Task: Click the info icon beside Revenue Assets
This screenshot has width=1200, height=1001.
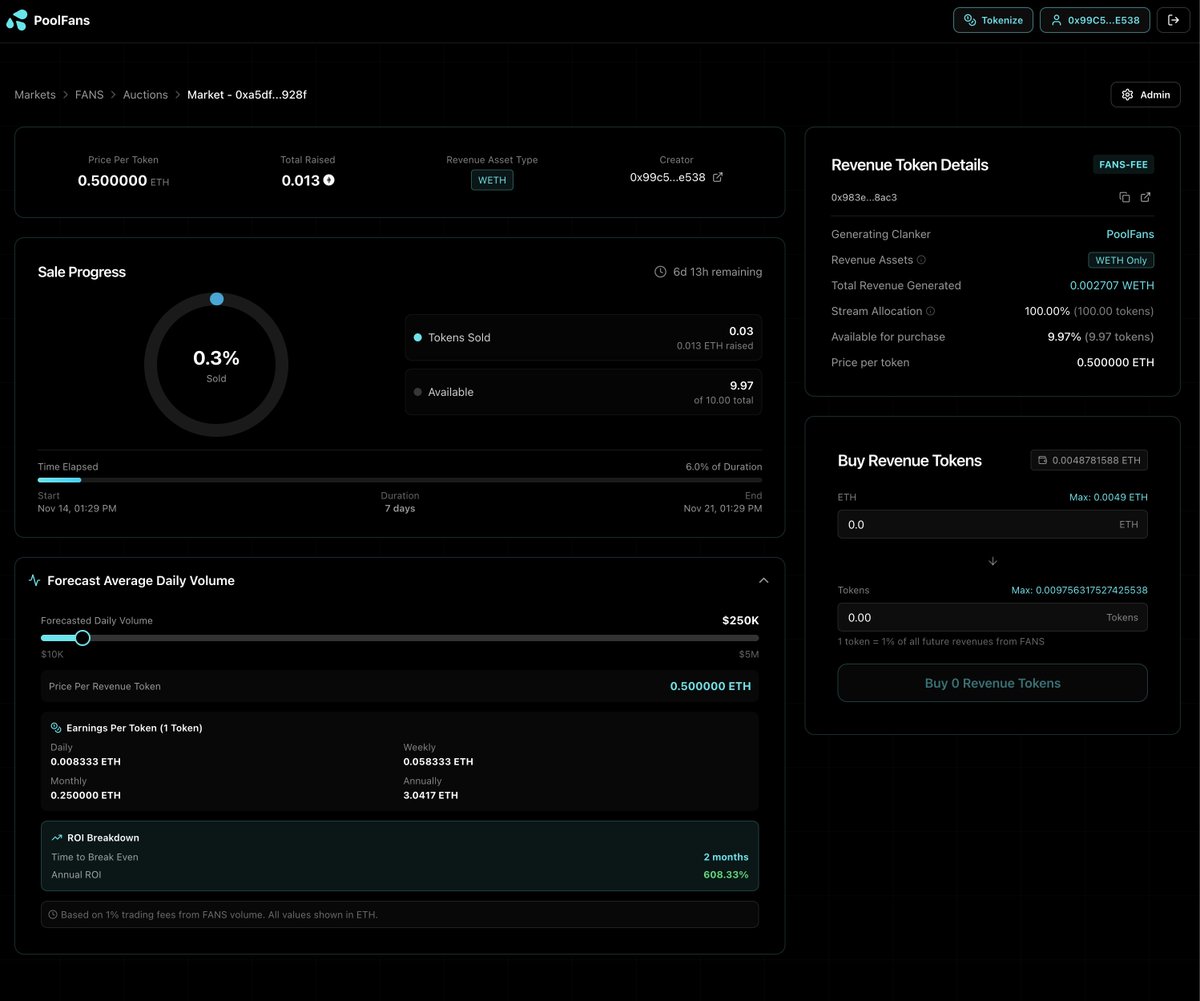Action: click(922, 260)
